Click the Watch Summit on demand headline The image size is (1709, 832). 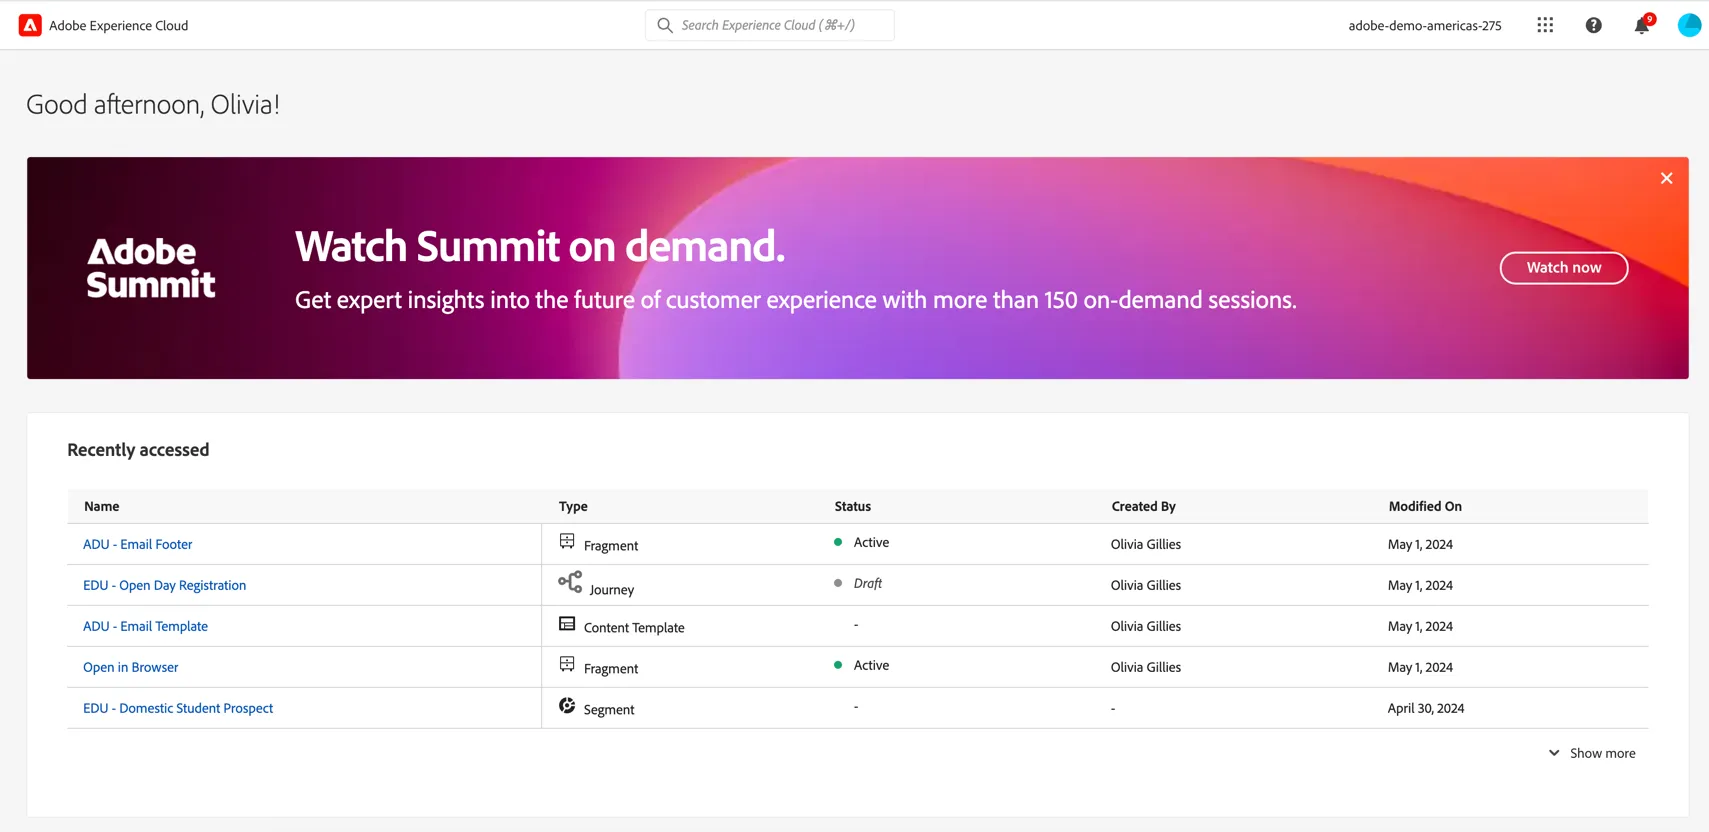(x=540, y=246)
